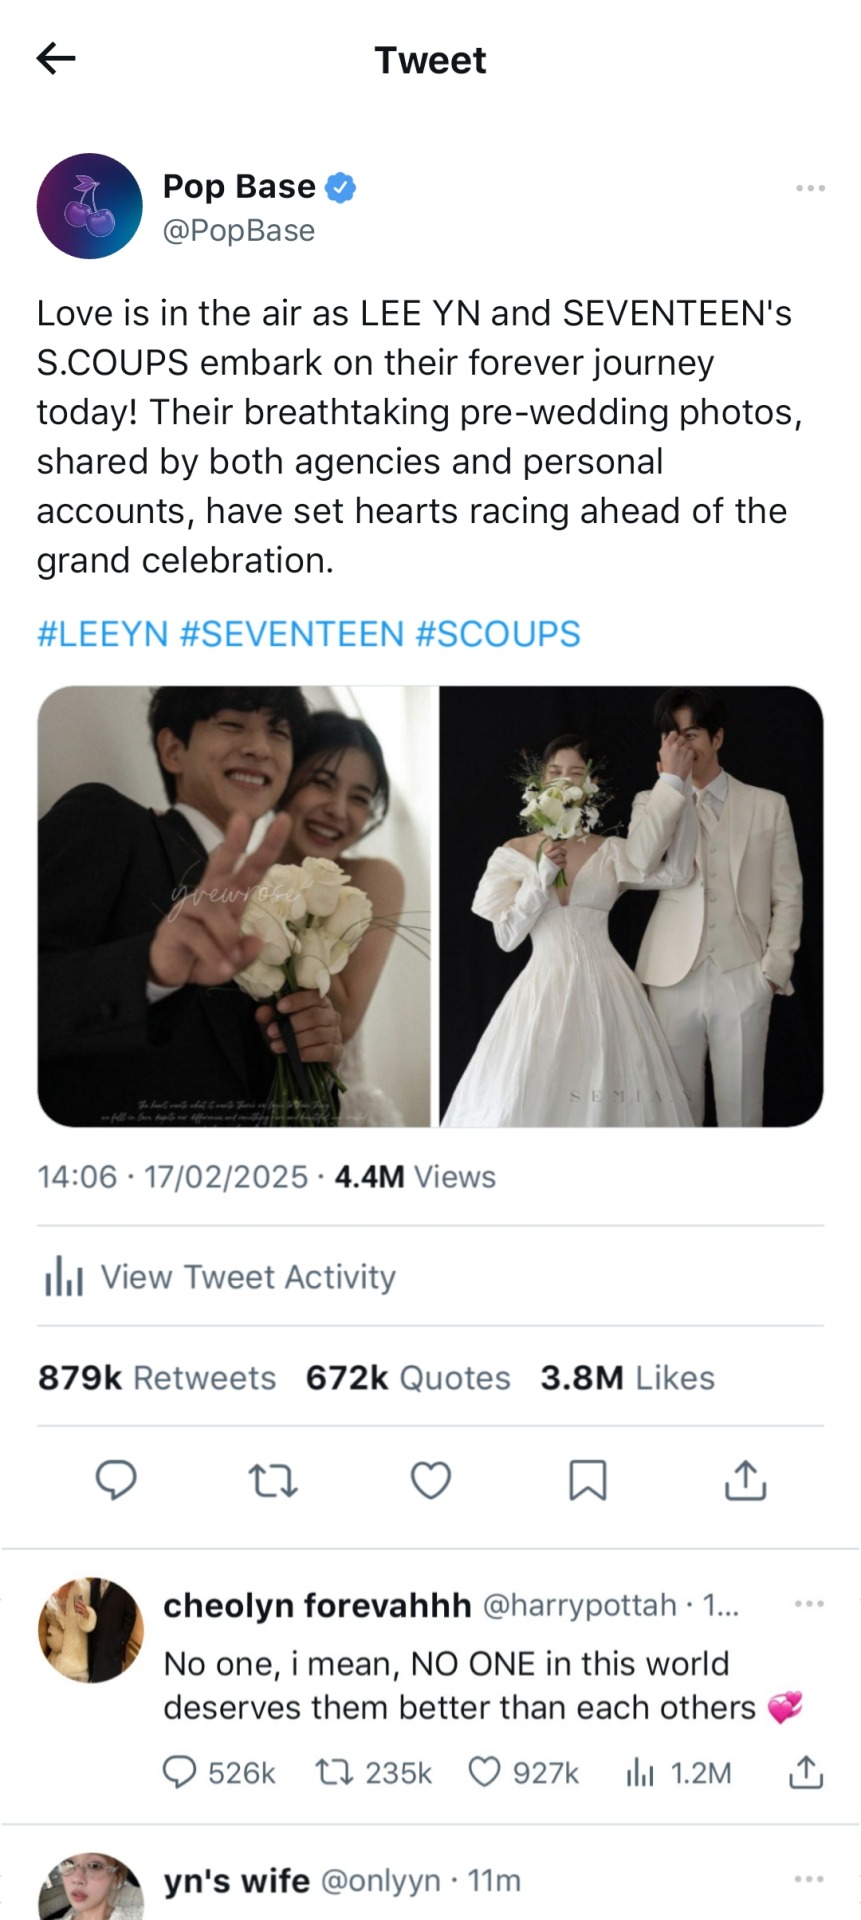Tap the back arrow
Image resolution: width=861 pixels, height=1920 pixels.
pos(56,59)
